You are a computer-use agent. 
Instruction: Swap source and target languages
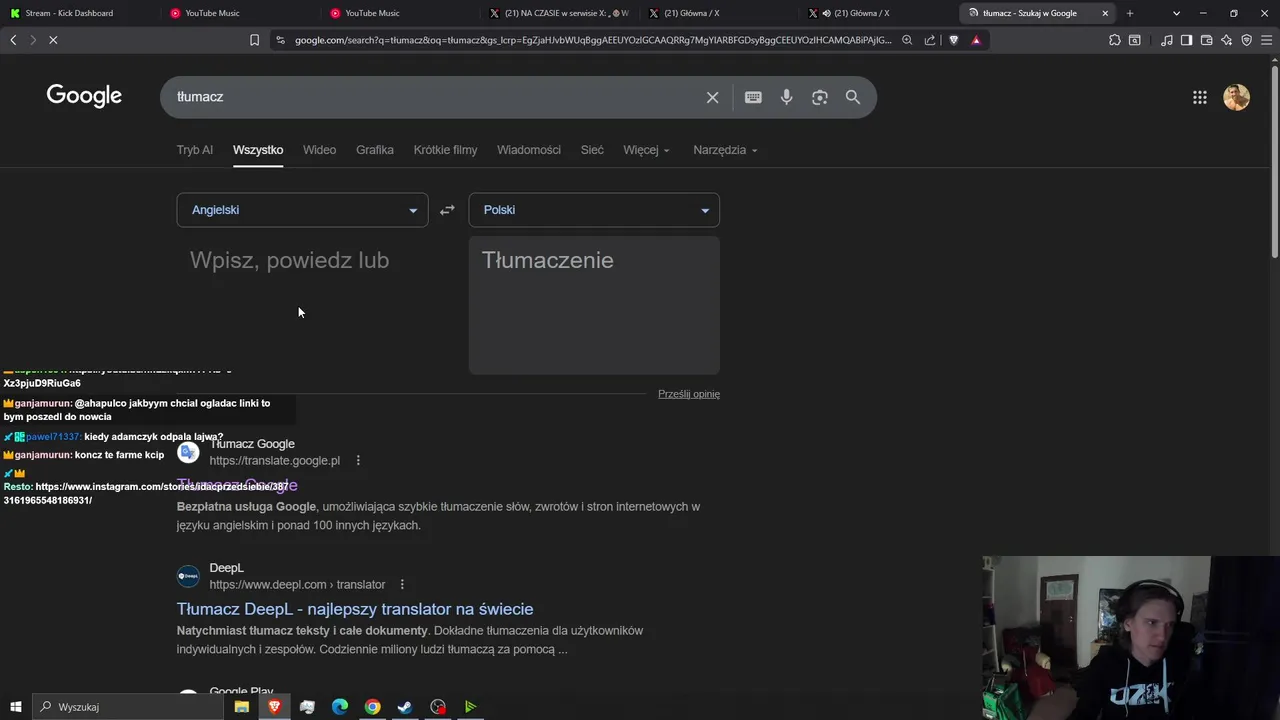(x=447, y=210)
